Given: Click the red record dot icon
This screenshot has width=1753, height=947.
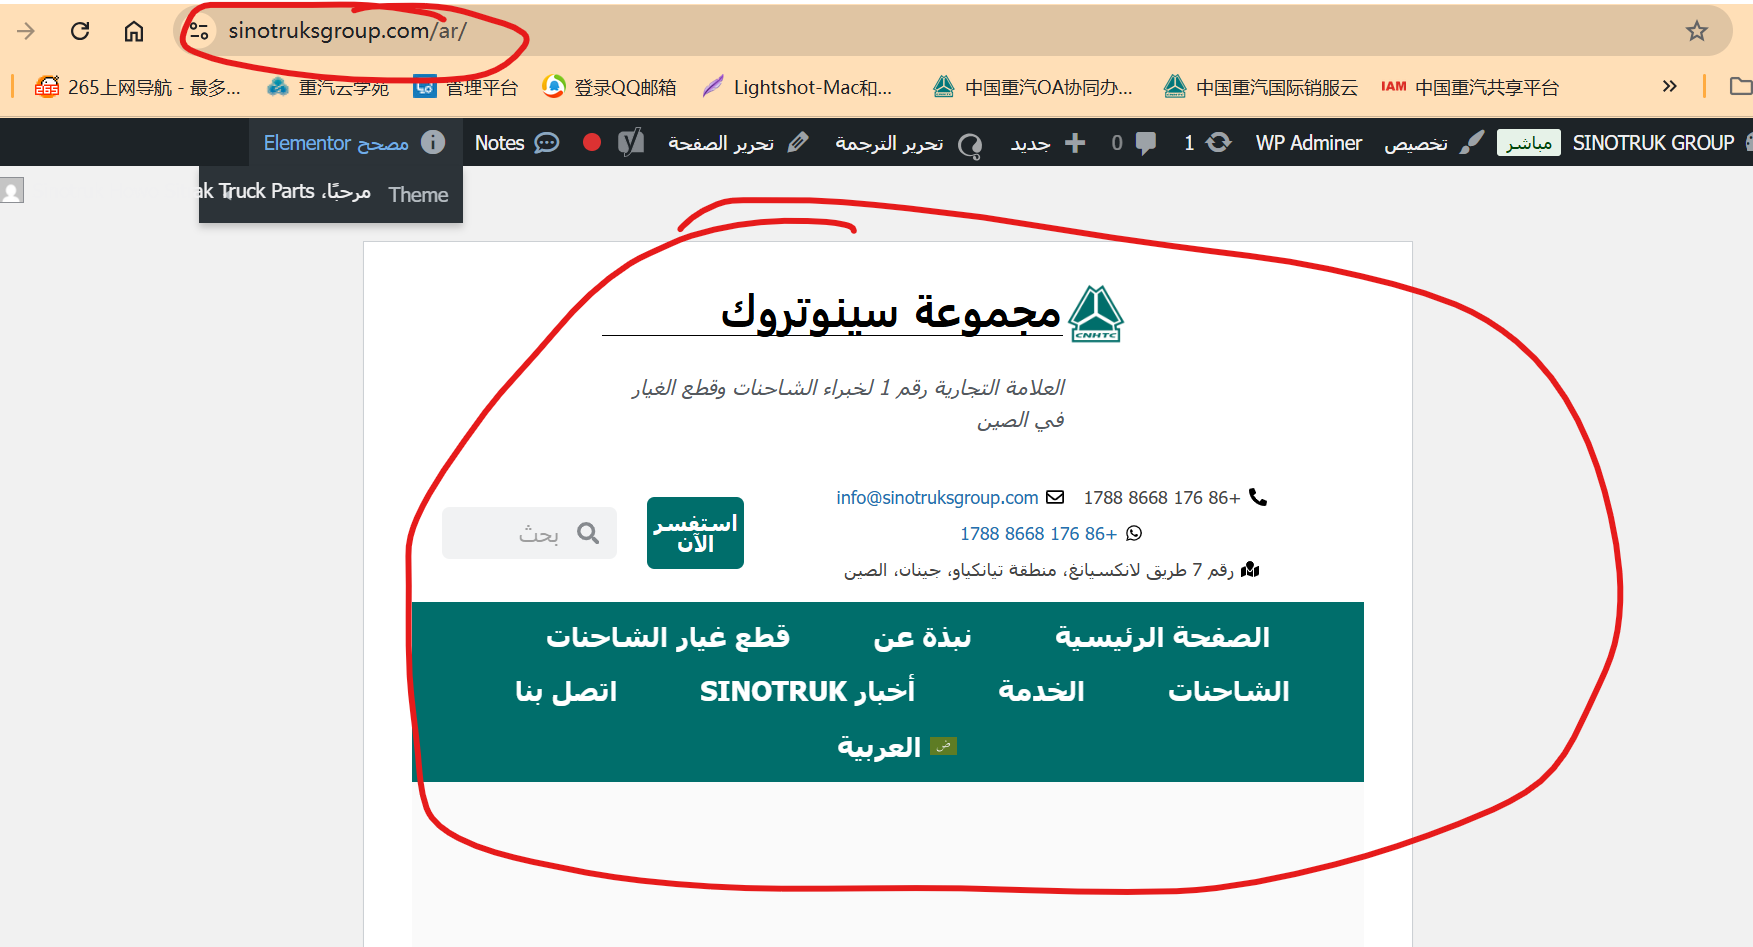Looking at the screenshot, I should coord(592,142).
